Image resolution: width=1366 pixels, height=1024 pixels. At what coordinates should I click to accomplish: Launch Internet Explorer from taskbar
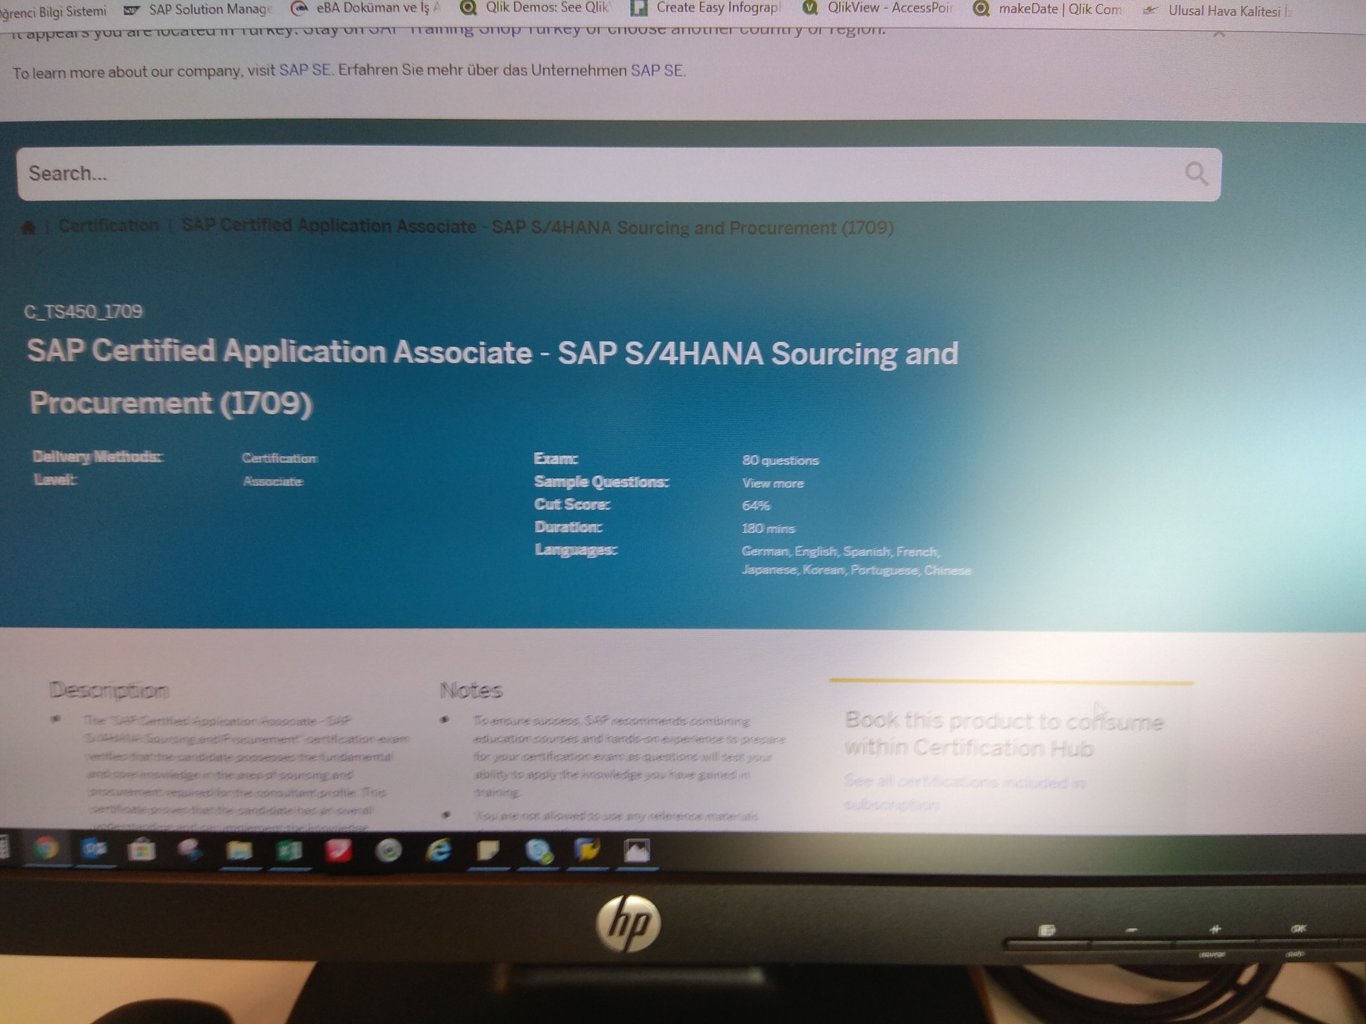click(x=438, y=851)
